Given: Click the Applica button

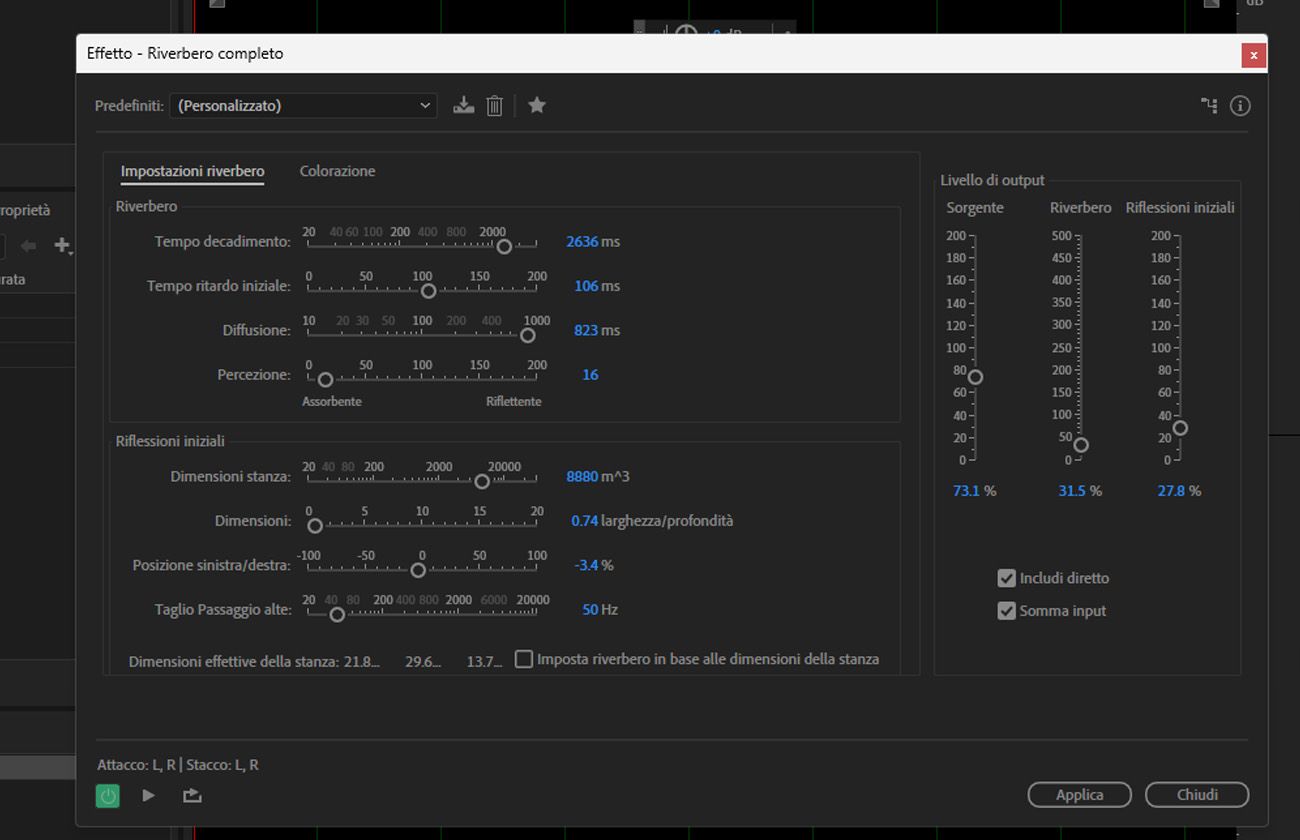Looking at the screenshot, I should point(1080,795).
